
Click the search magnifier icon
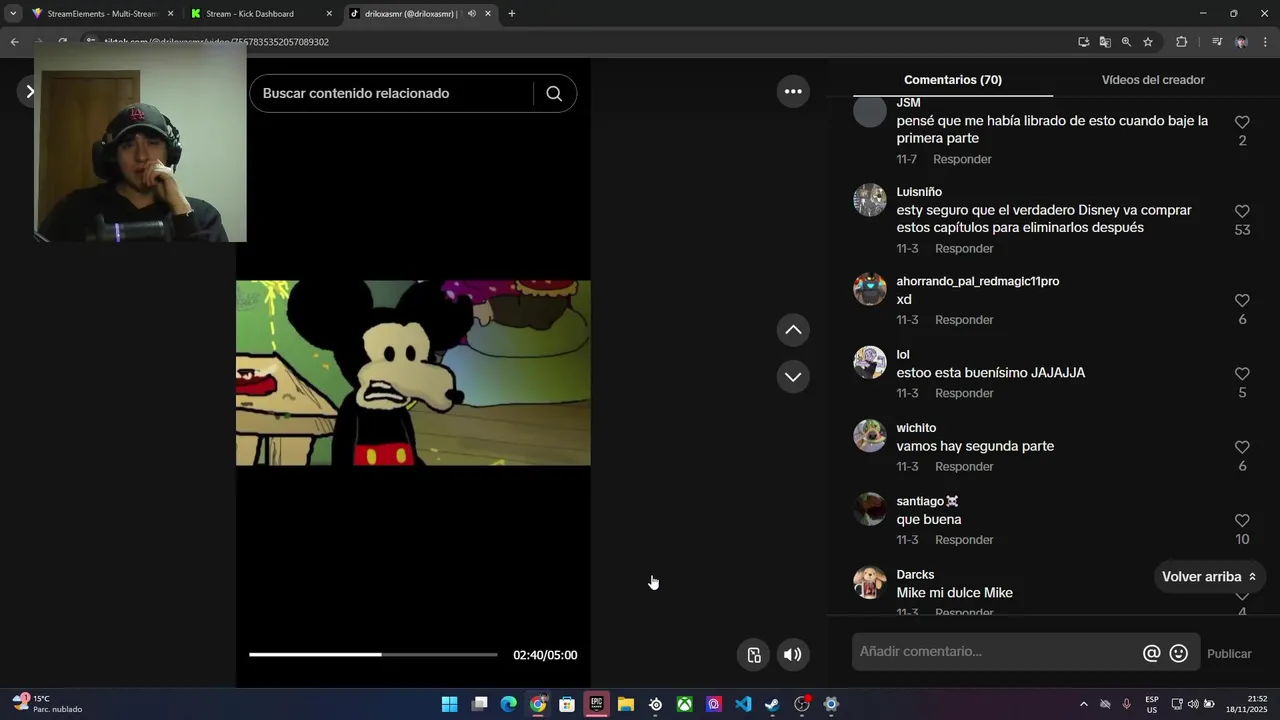554,93
